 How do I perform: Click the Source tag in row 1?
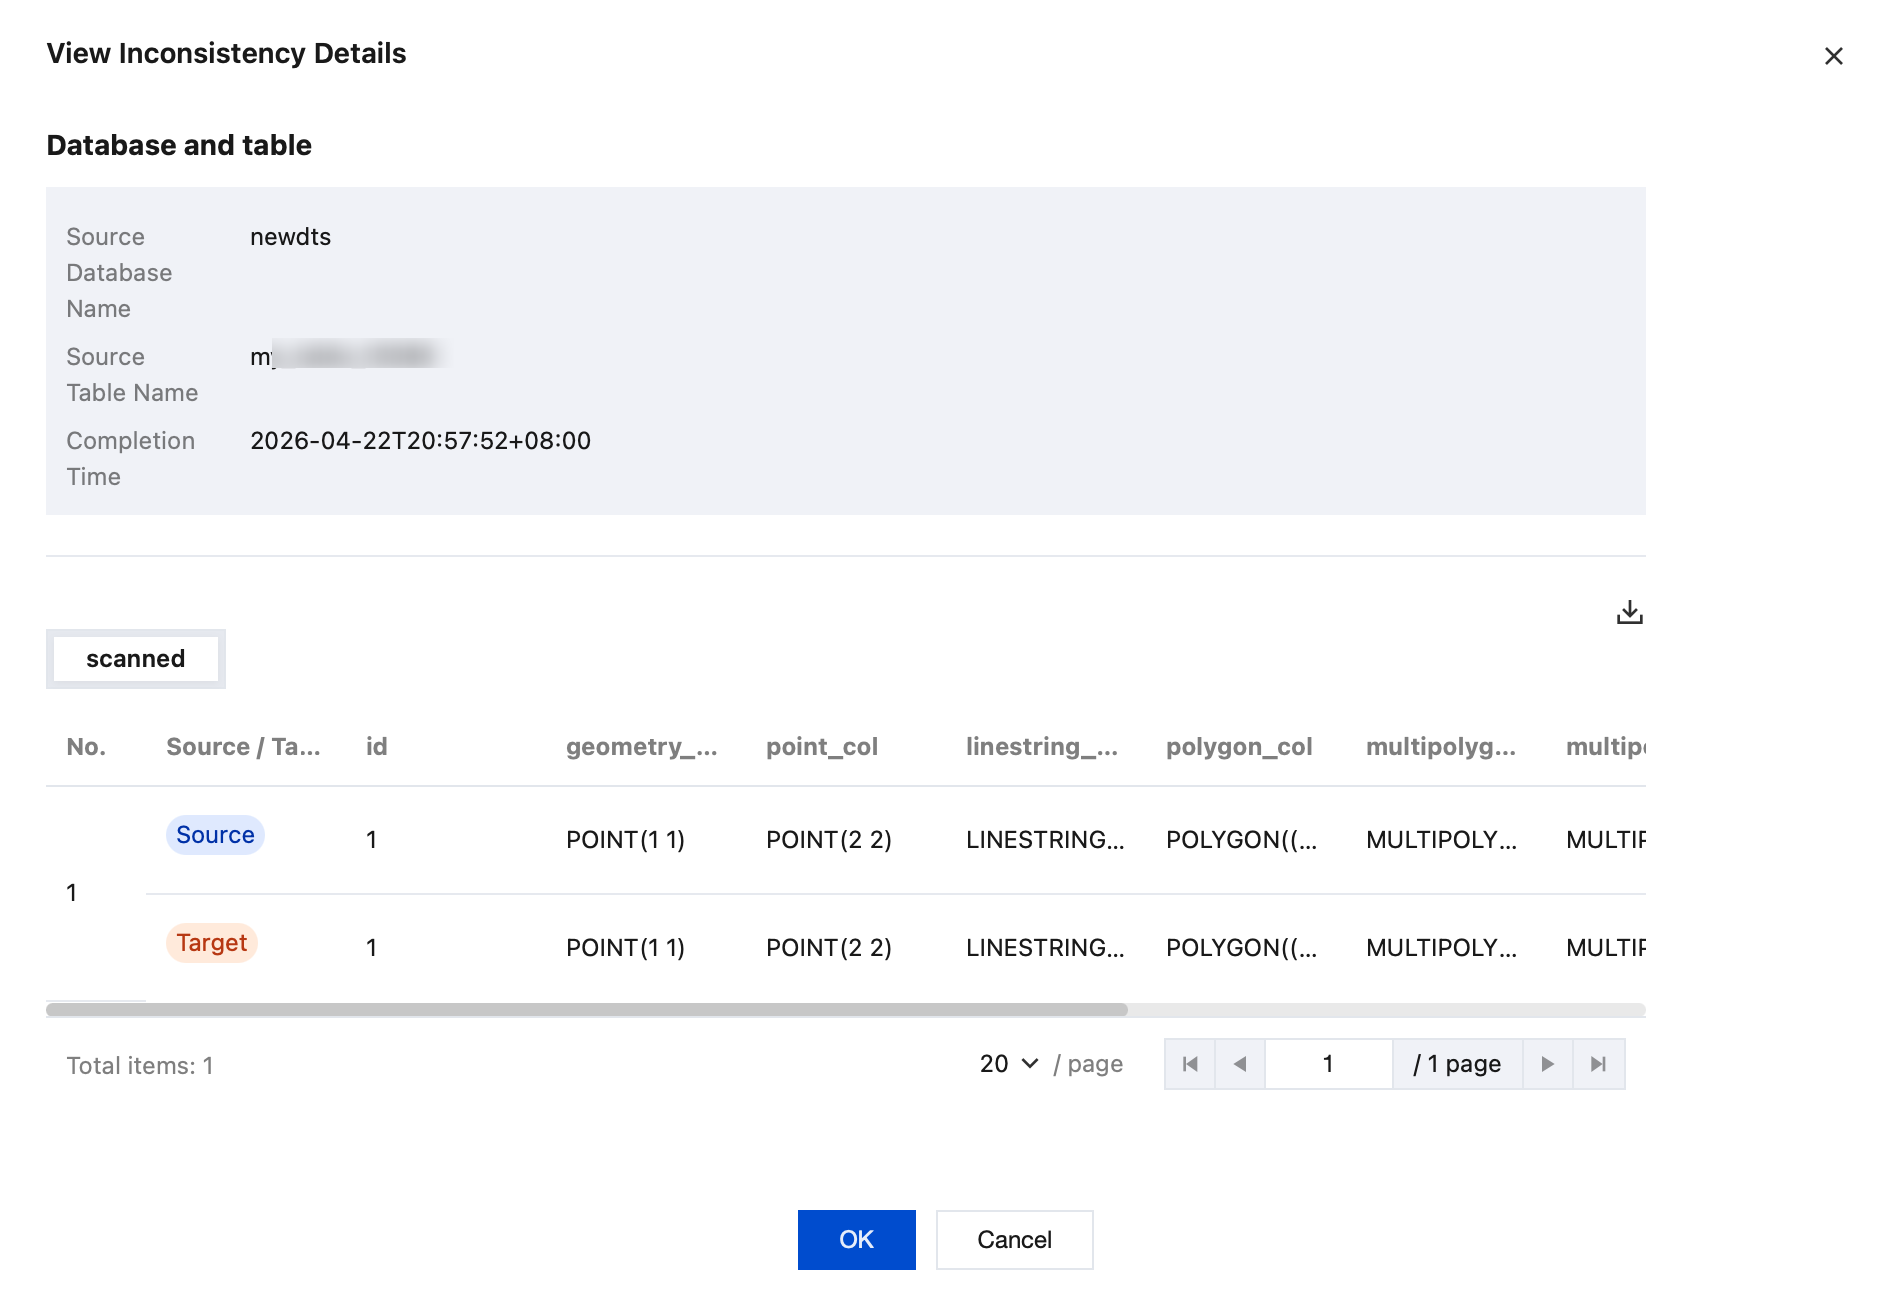tap(215, 835)
